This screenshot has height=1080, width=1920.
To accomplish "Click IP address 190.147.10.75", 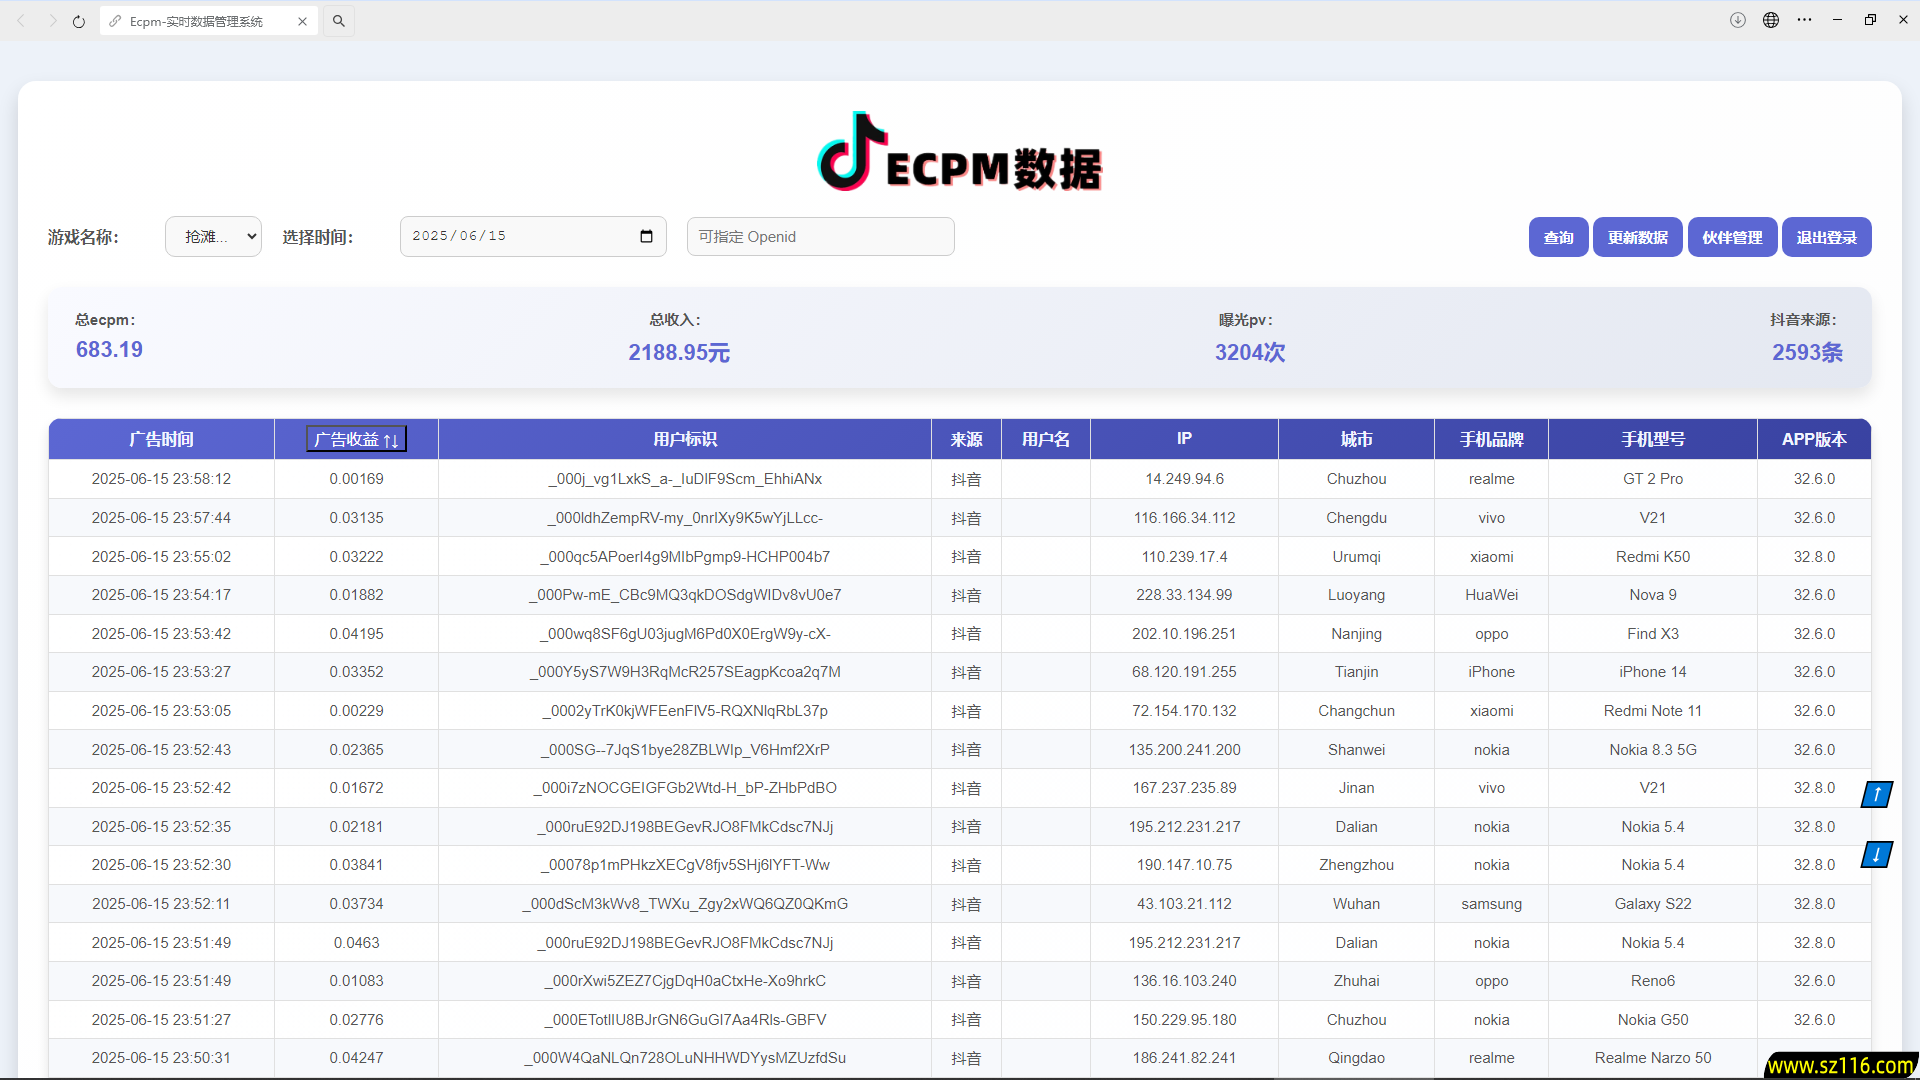I will 1184,865.
